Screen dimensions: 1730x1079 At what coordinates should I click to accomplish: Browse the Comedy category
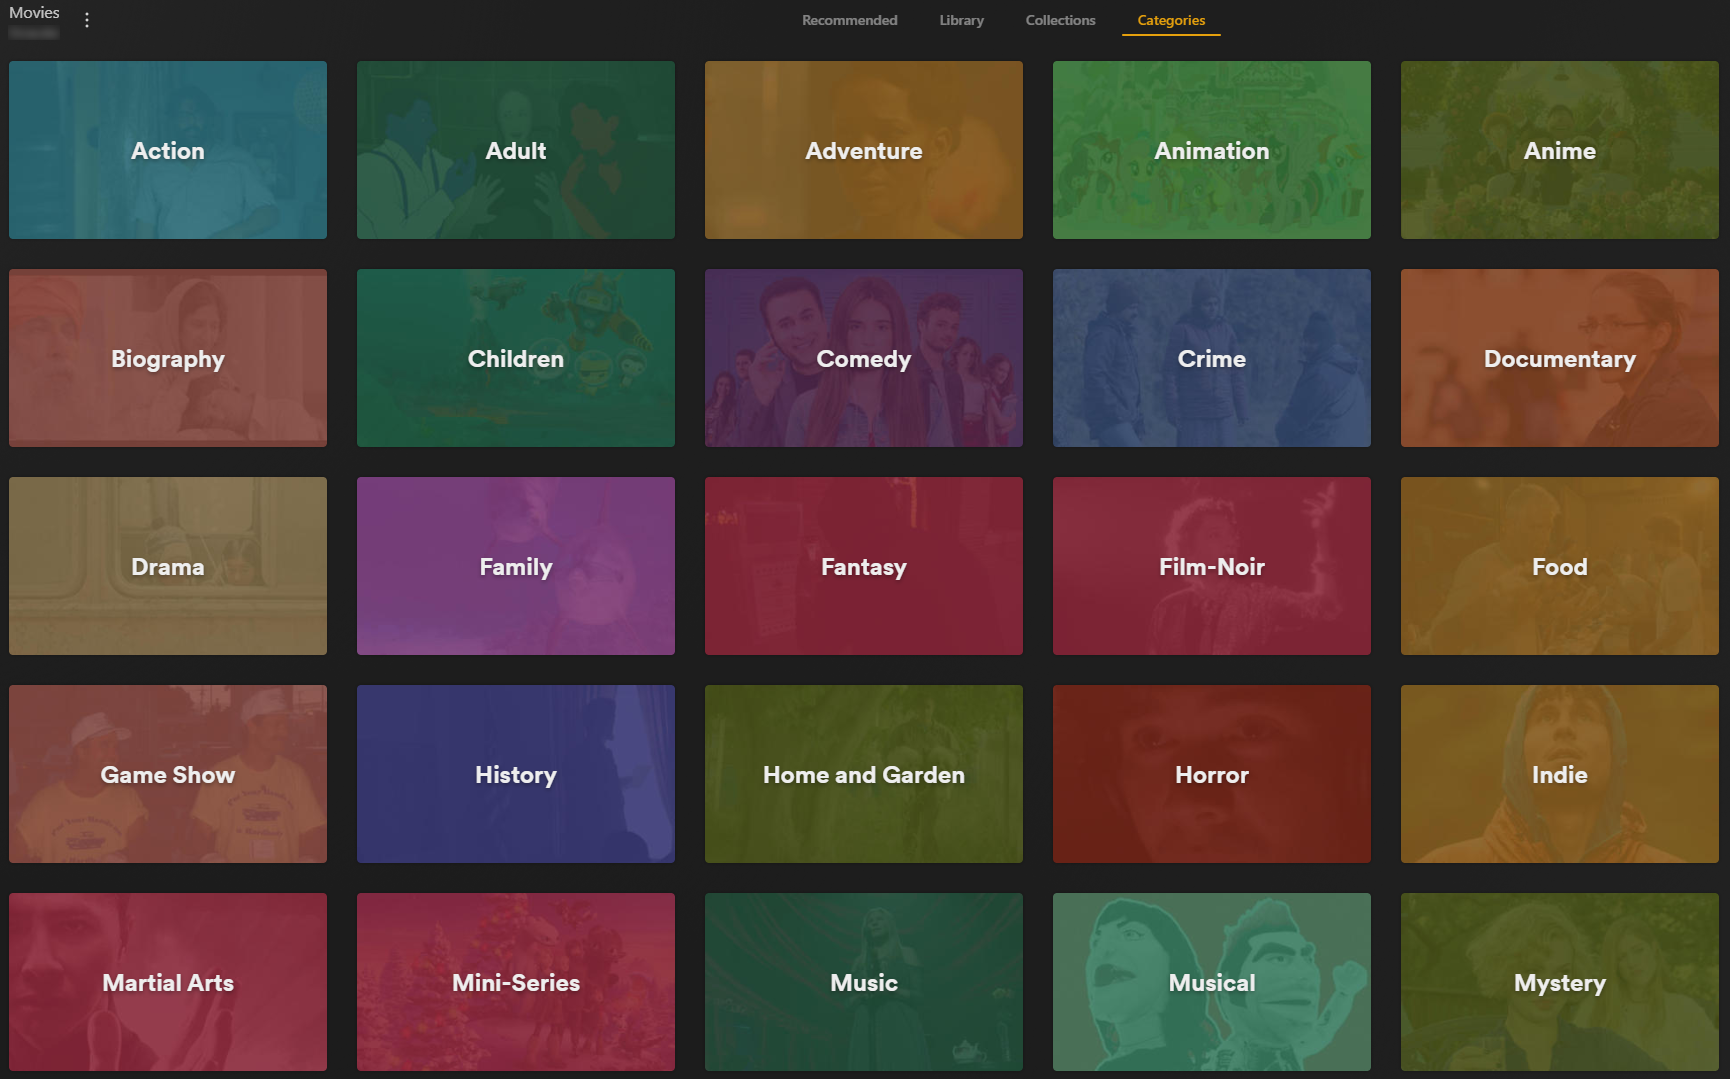pos(863,358)
